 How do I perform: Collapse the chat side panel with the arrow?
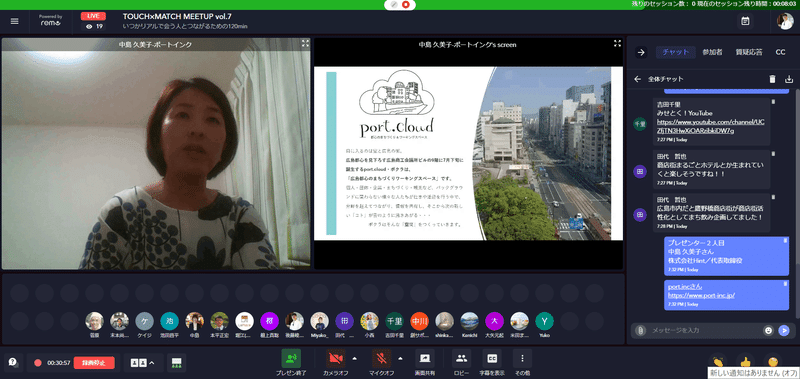[x=641, y=52]
